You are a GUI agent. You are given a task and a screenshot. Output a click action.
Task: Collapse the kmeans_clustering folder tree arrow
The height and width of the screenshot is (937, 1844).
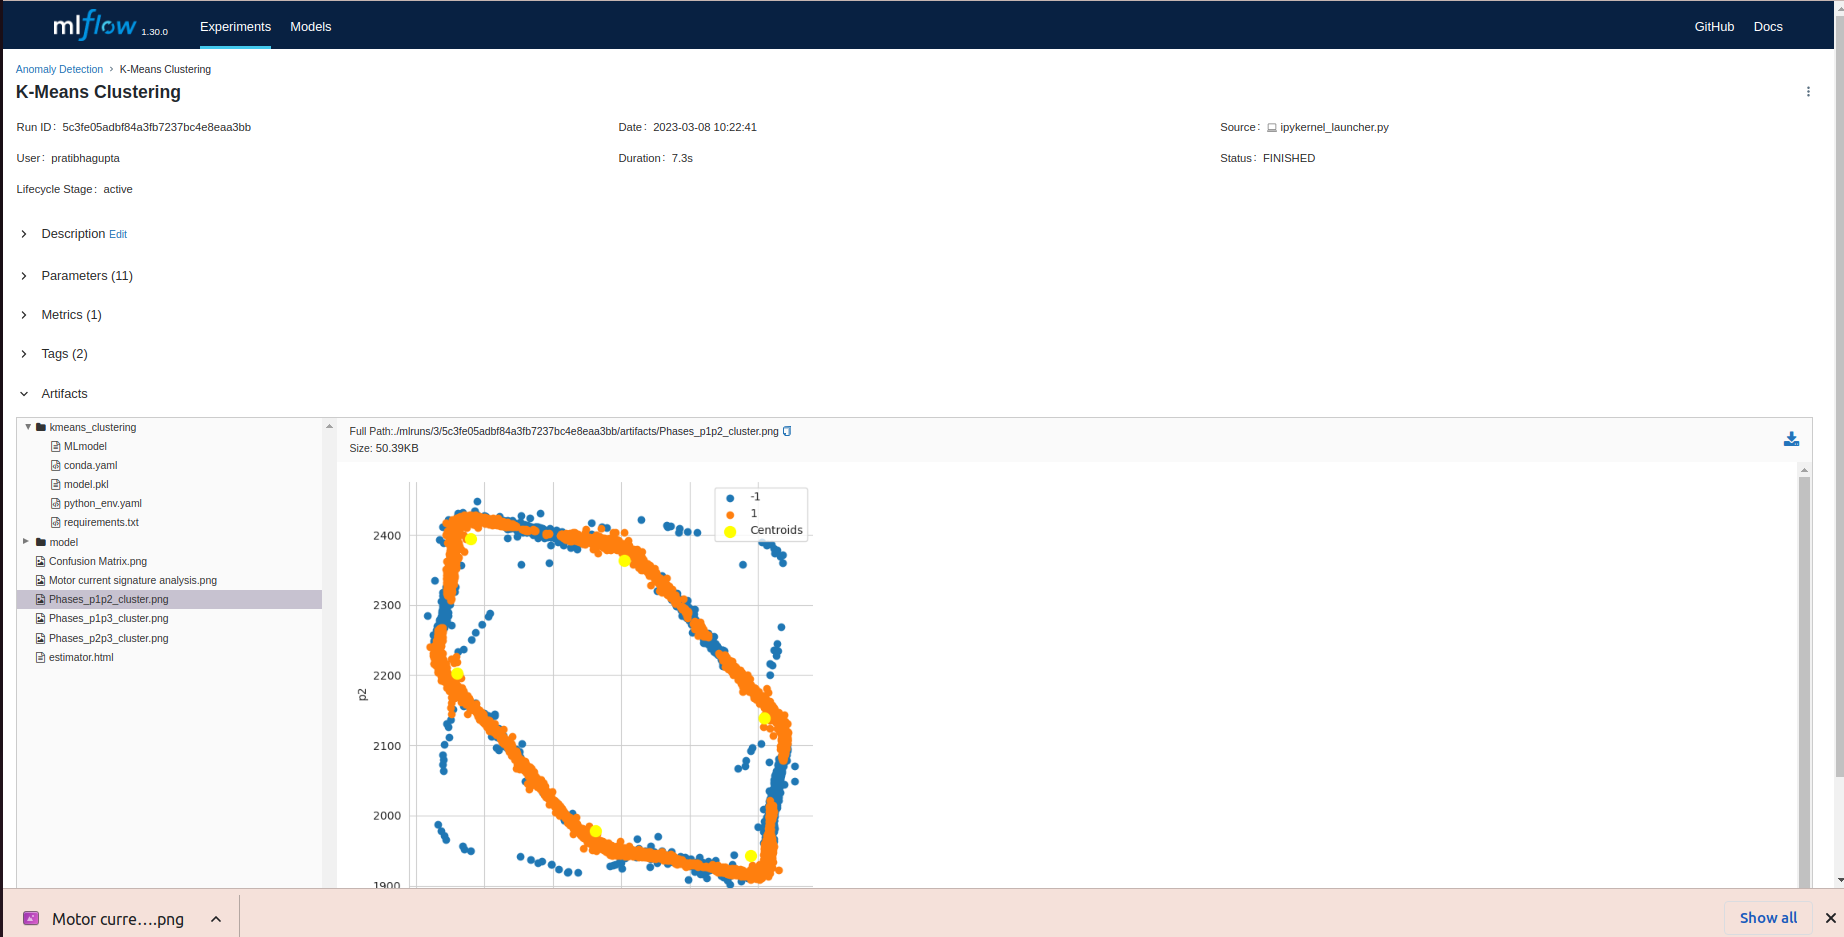(x=28, y=427)
